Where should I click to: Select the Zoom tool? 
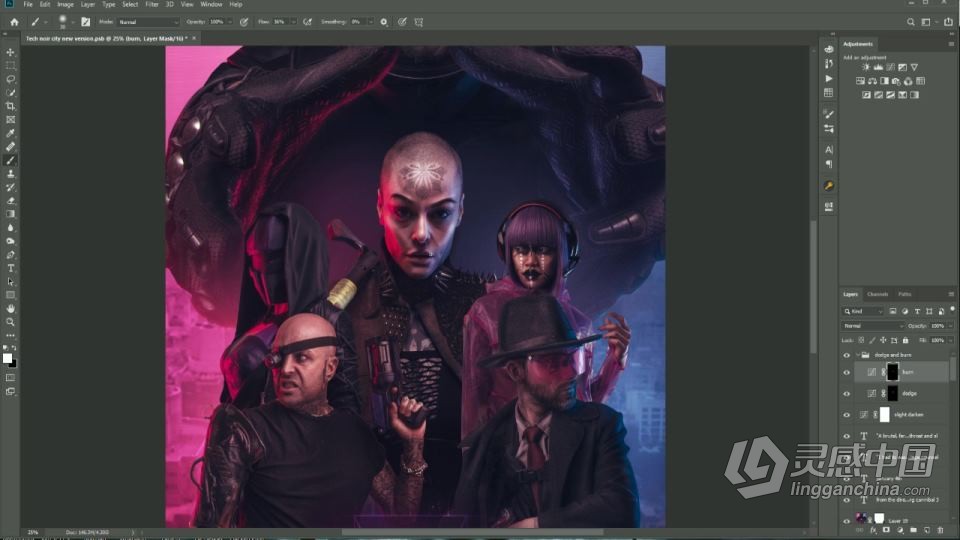point(10,322)
